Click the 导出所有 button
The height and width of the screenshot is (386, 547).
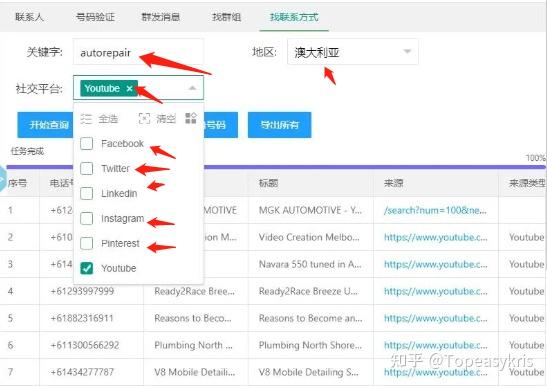pos(279,125)
